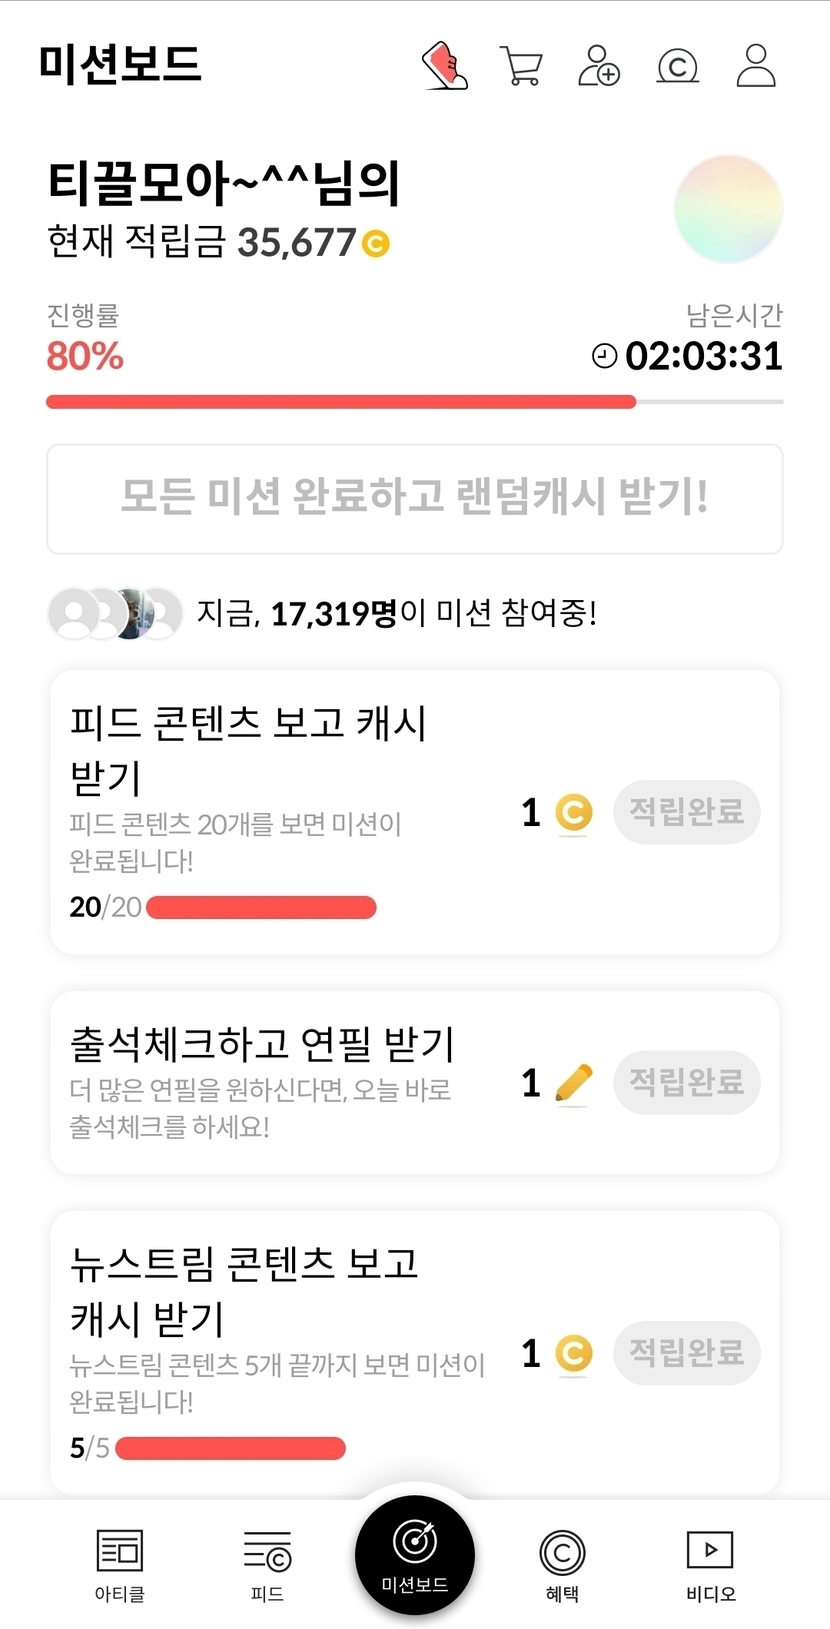Screen dimensions: 830x1629
Task: Open the cash coin icon in header
Action: tap(677, 67)
